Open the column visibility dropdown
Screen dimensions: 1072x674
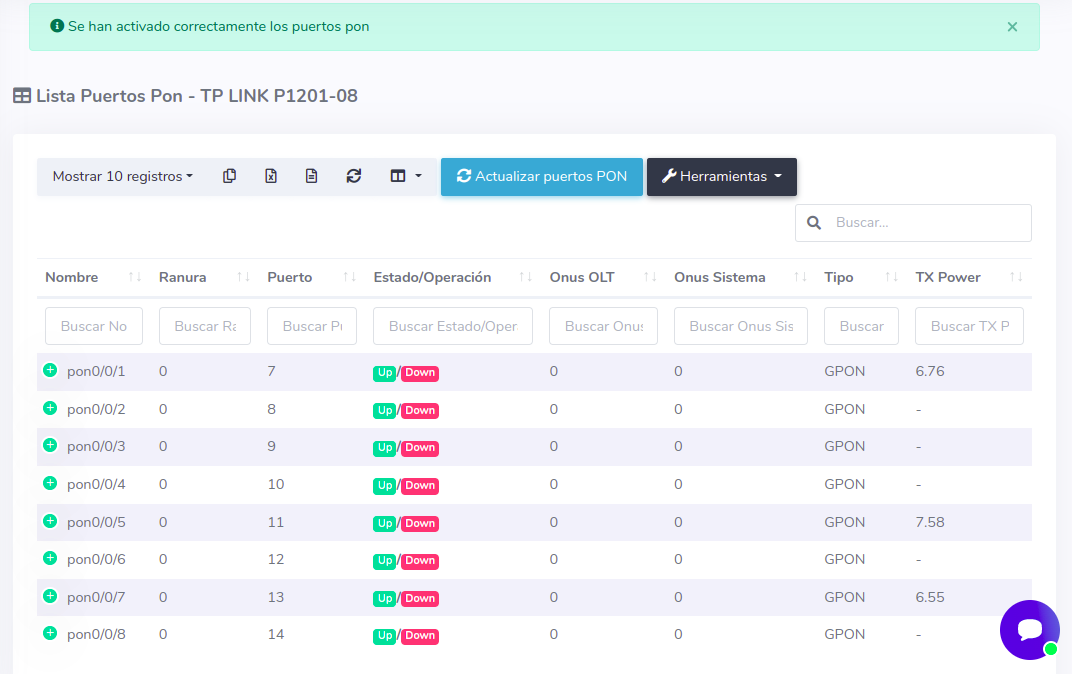click(x=405, y=176)
